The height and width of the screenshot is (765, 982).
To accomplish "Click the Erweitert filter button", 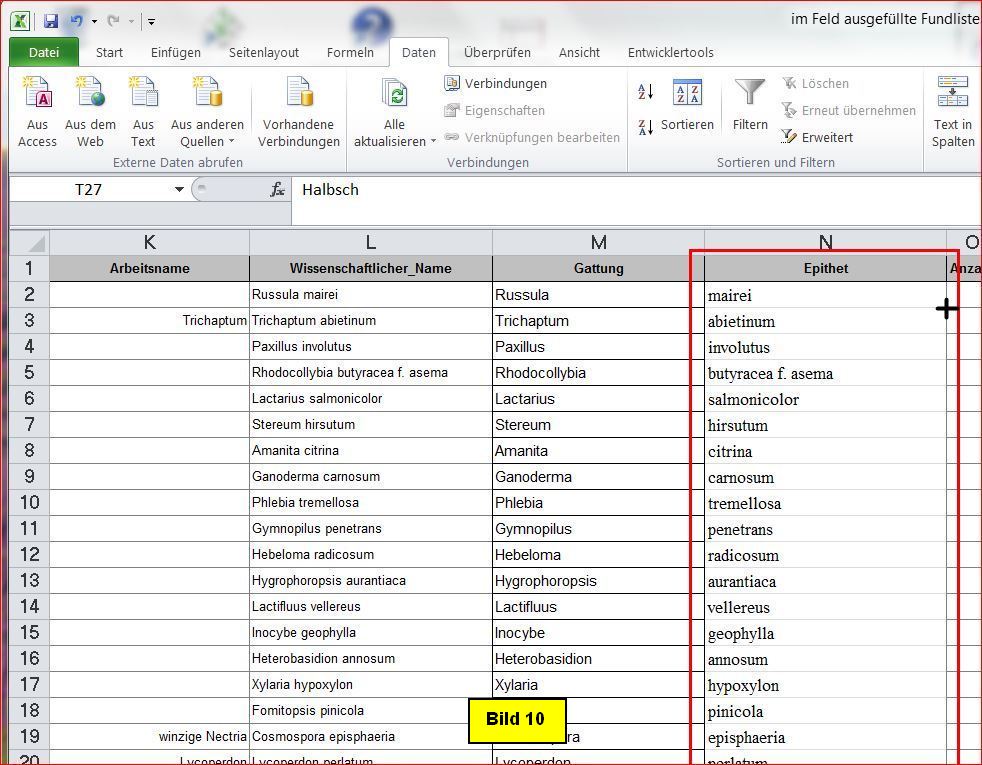I will (x=817, y=137).
